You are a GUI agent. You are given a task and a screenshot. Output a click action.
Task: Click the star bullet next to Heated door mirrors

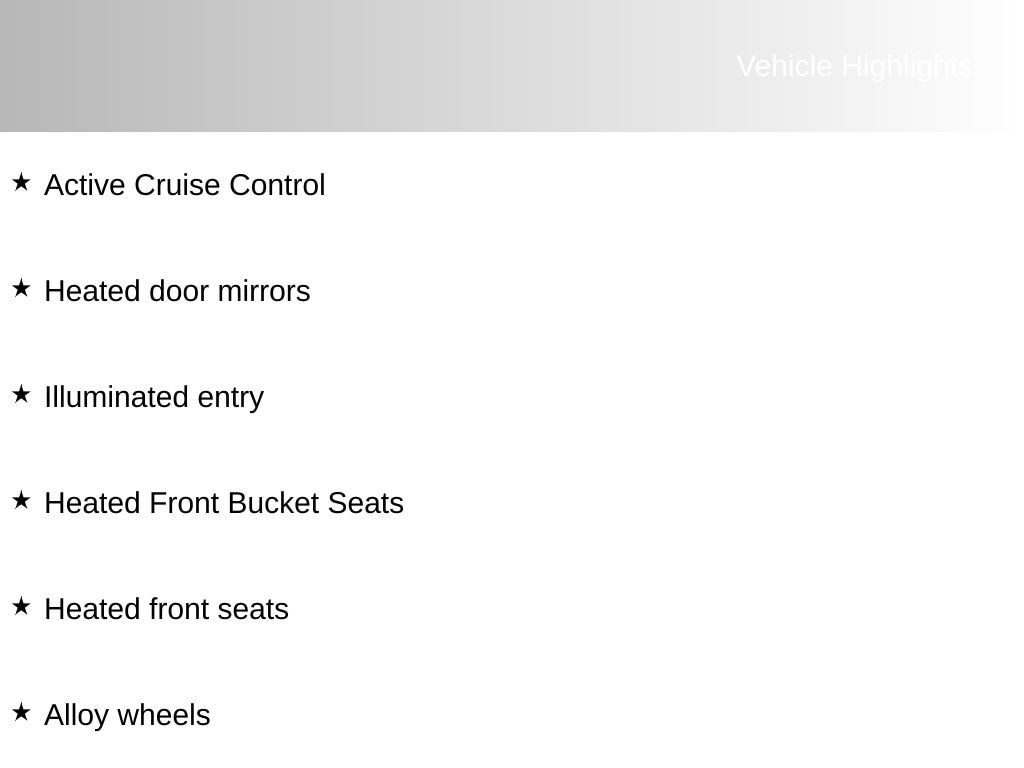tap(21, 288)
